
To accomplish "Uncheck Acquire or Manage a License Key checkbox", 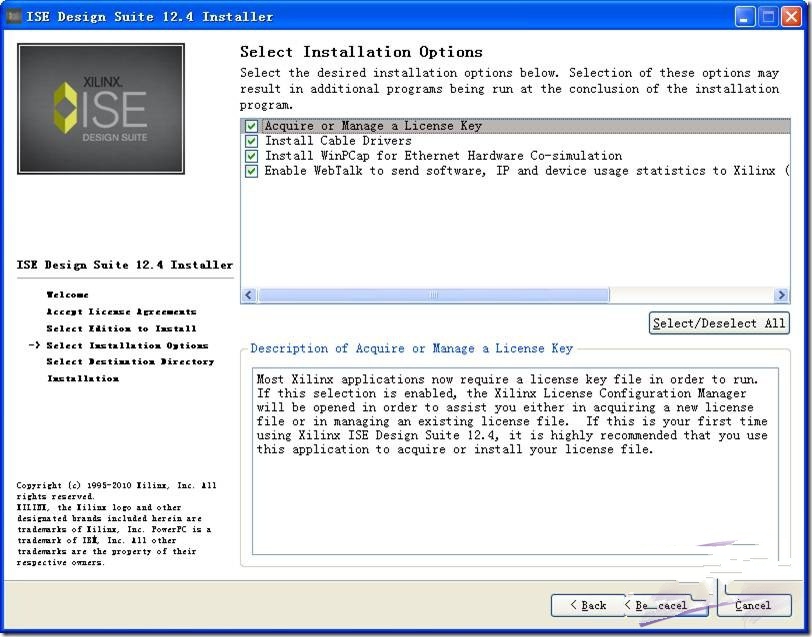I will (x=252, y=126).
